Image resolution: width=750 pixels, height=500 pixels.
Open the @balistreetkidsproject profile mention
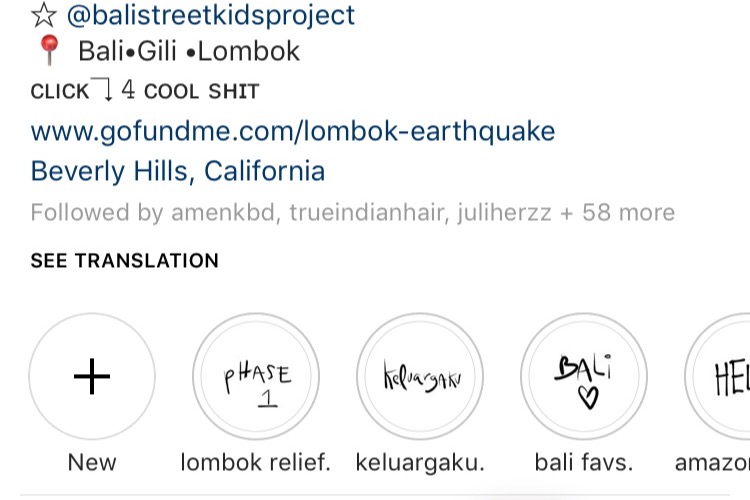(x=211, y=15)
